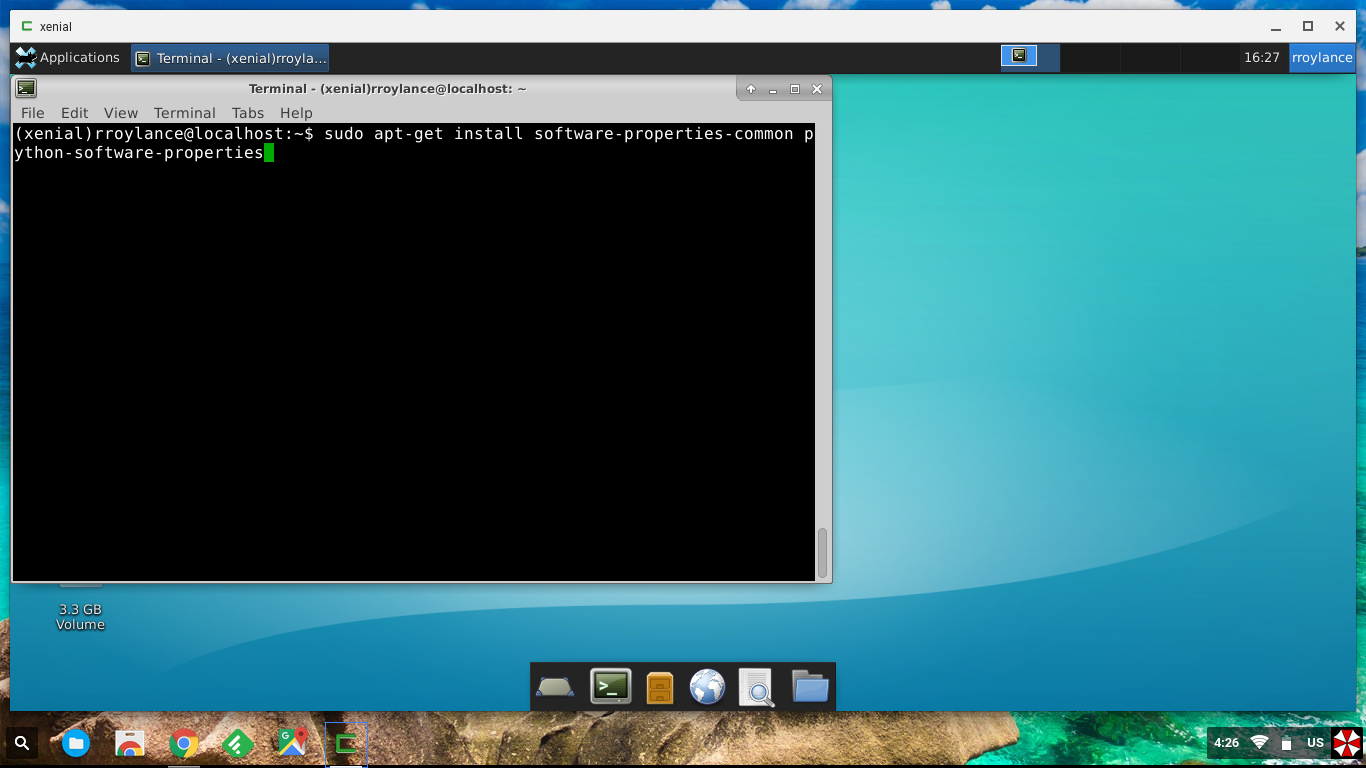1366x768 pixels.
Task: Open the green Feedly shelf icon
Action: pyautogui.click(x=237, y=743)
